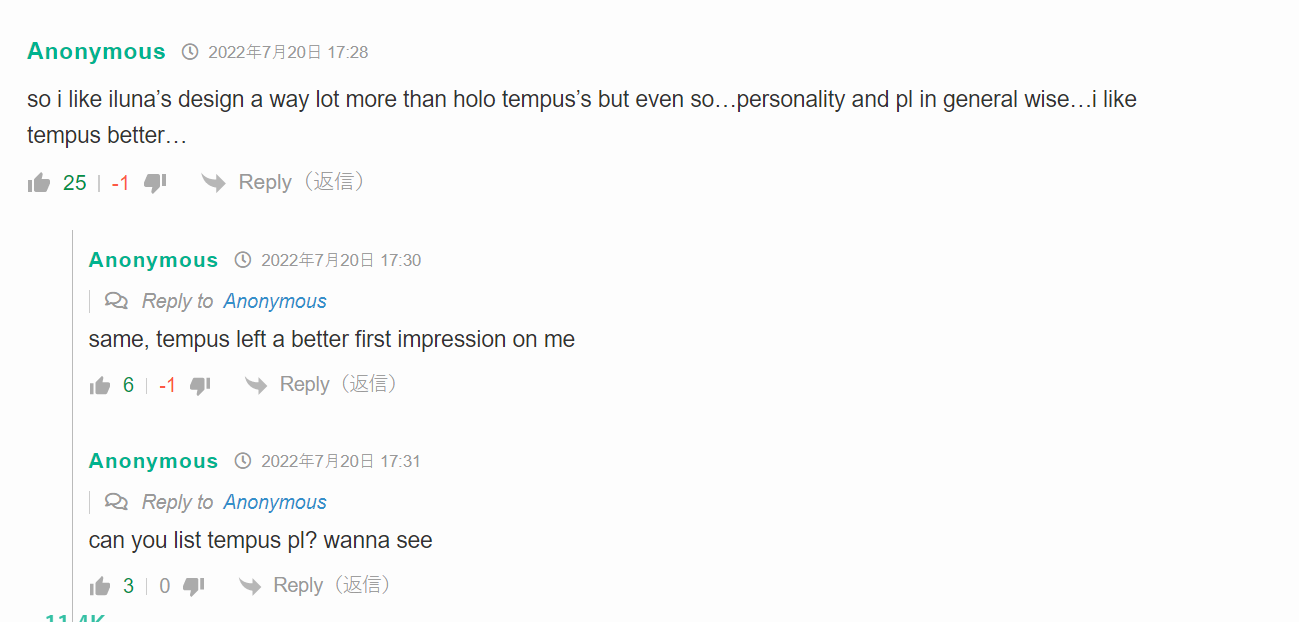The width and height of the screenshot is (1299, 622).
Task: Open 'Reply to Anonymous' link in 17:31 comment
Action: [275, 502]
